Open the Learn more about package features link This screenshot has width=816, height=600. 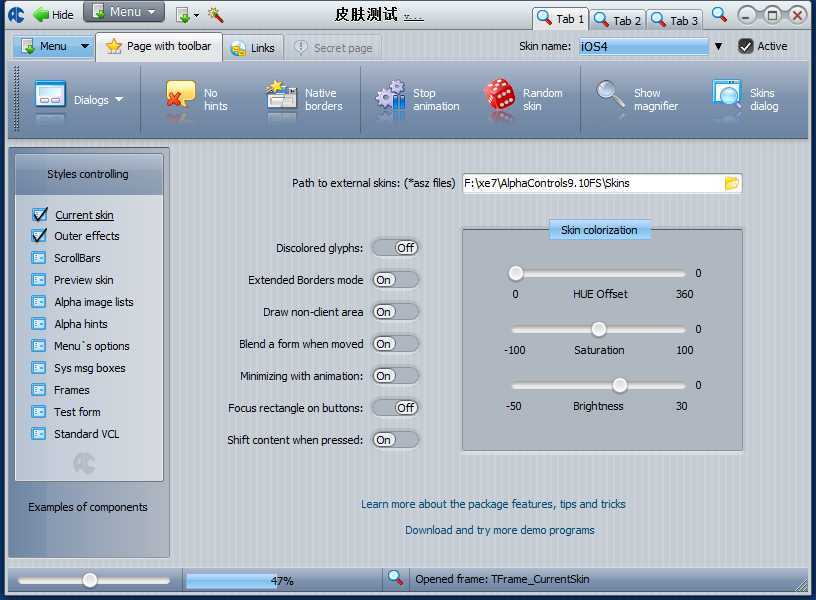(493, 504)
